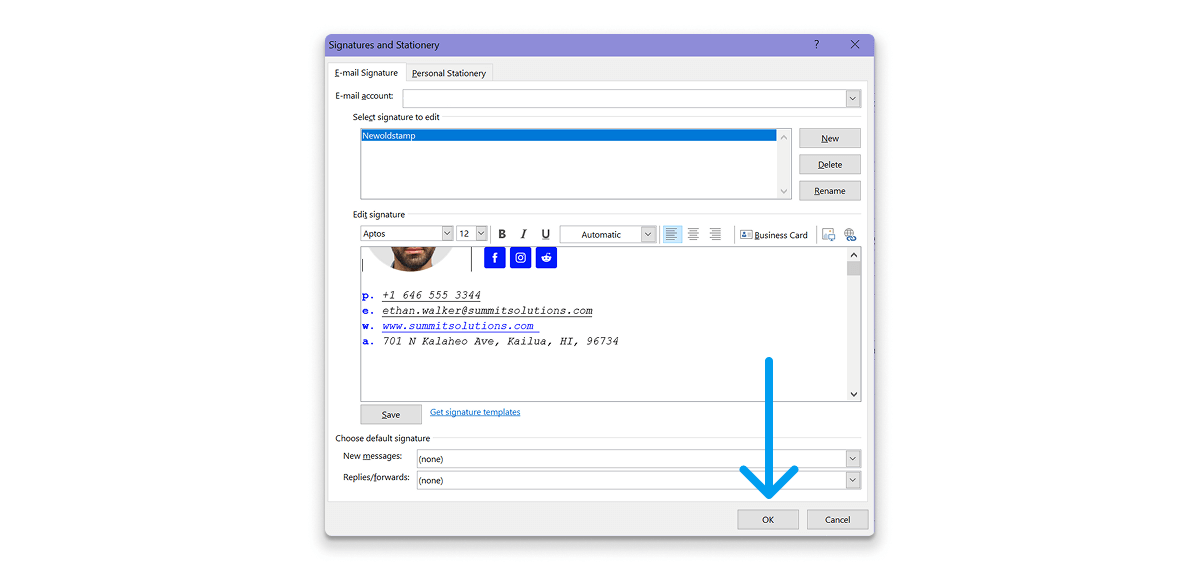
Task: Expand the Aptos font name dropdown
Action: 446,234
